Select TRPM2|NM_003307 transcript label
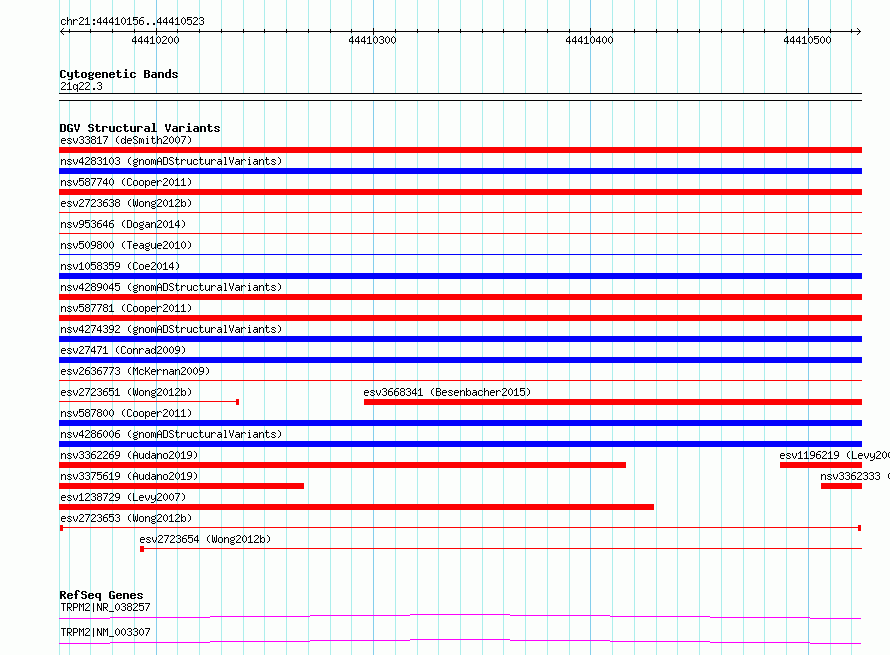890x655 pixels. point(105,632)
